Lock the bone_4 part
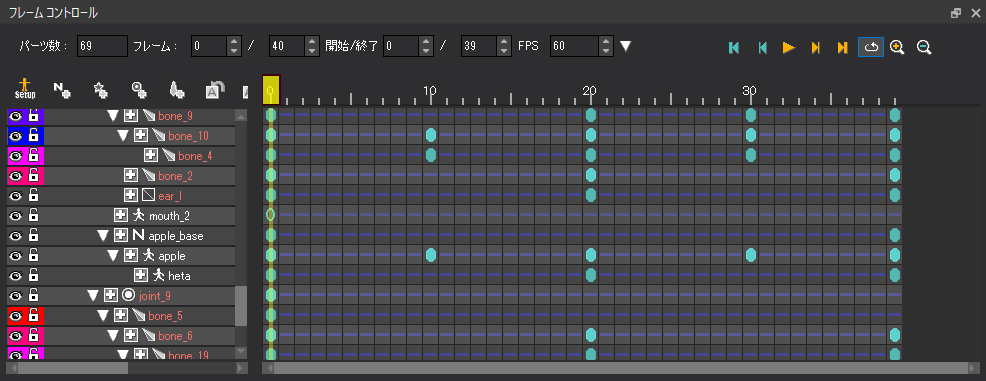Image resolution: width=986 pixels, height=381 pixels. pos(34,155)
